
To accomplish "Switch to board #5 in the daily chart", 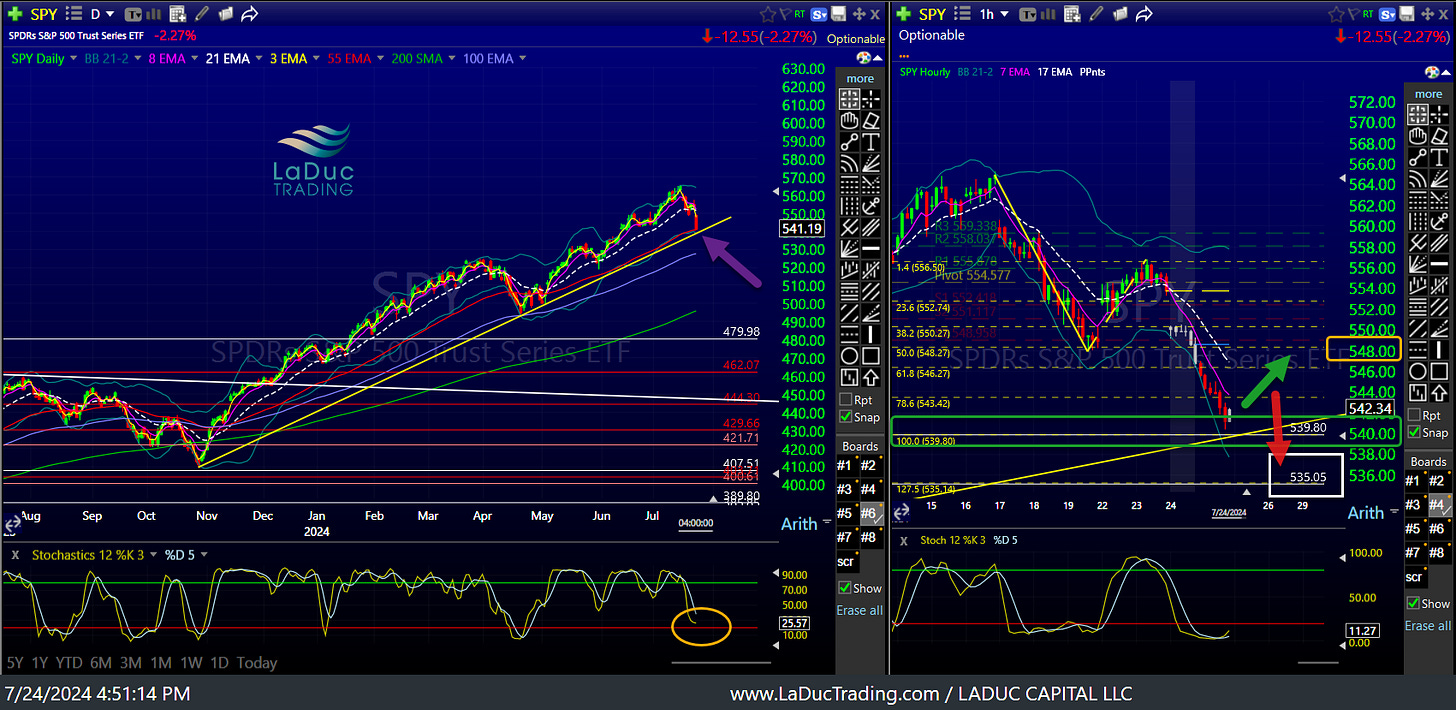I will tap(846, 513).
